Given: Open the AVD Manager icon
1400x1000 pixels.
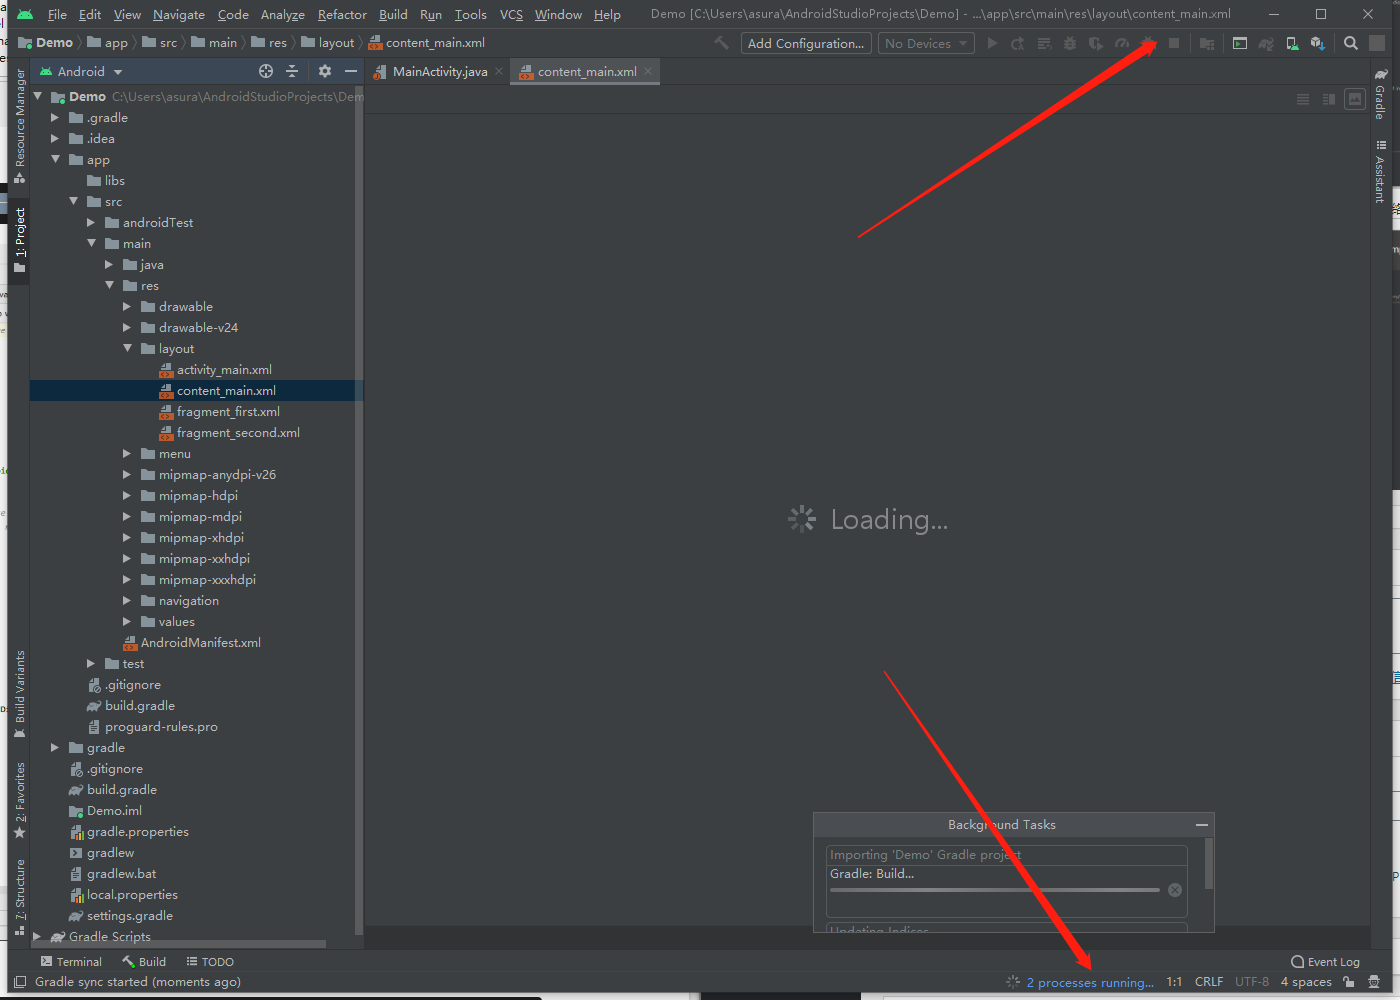Looking at the screenshot, I should 1292,43.
